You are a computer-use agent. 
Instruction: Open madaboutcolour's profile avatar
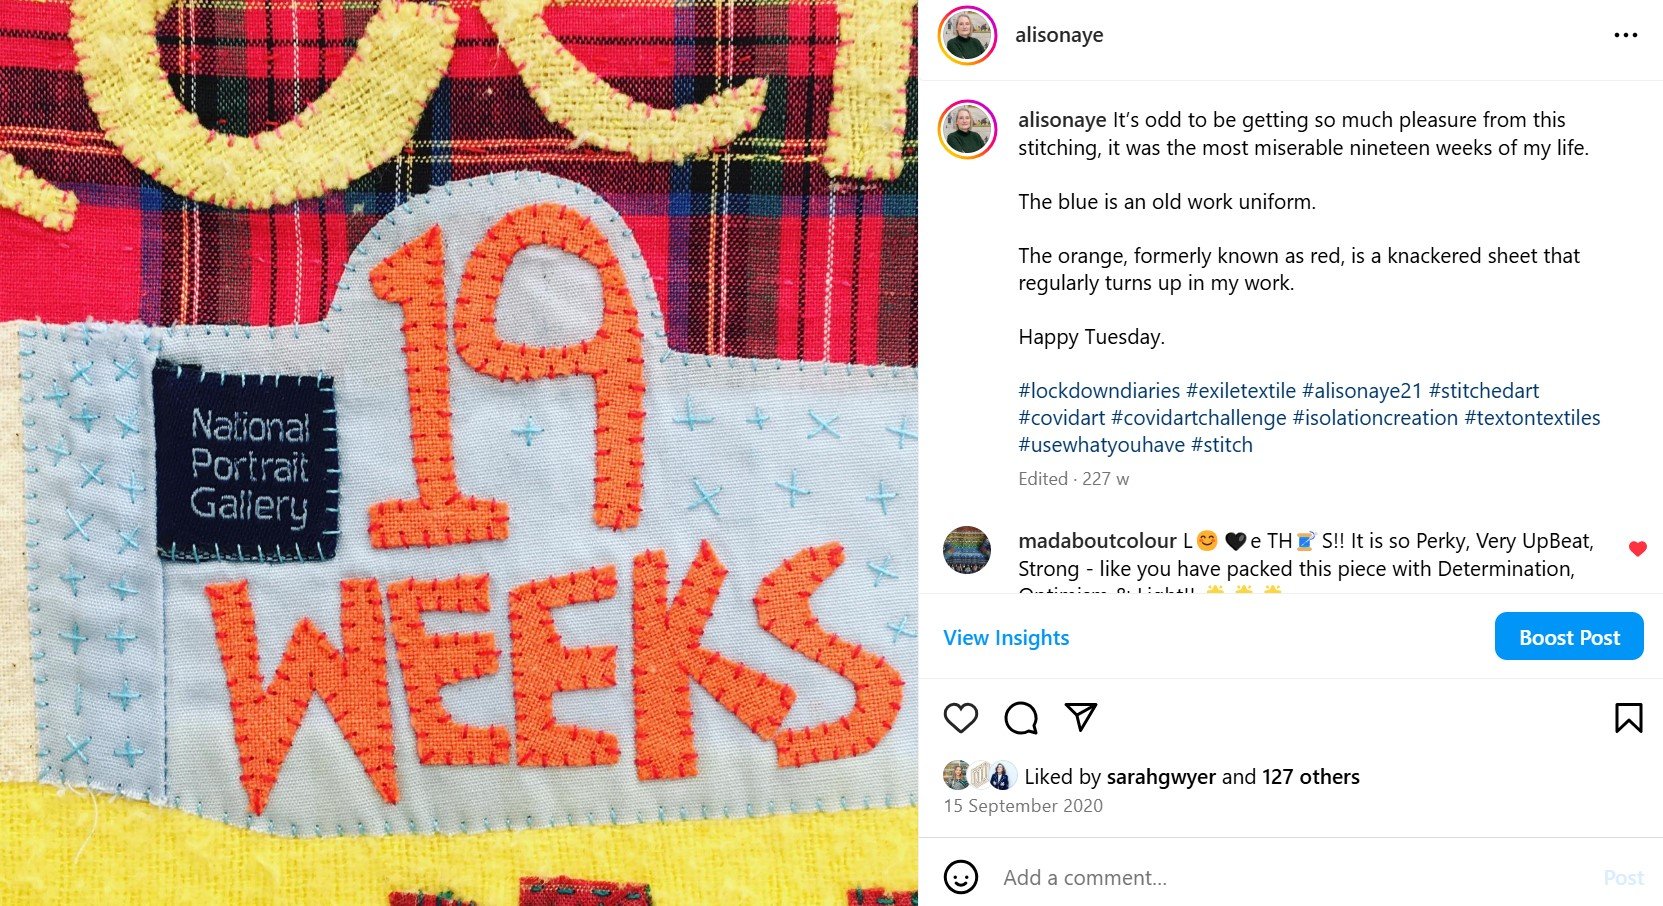pos(967,550)
